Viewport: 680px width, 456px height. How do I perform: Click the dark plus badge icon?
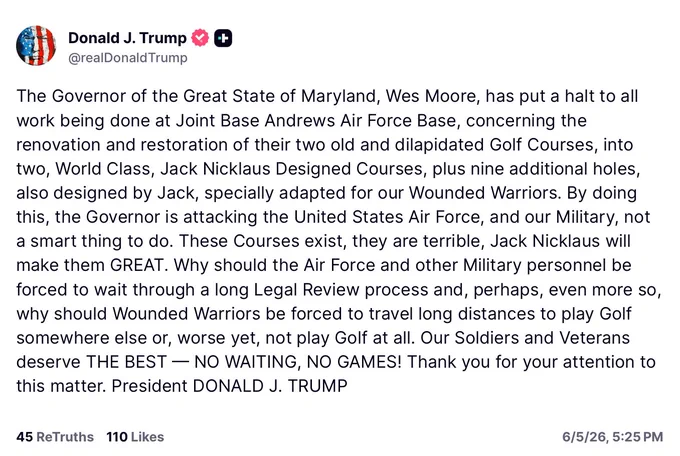(x=223, y=38)
